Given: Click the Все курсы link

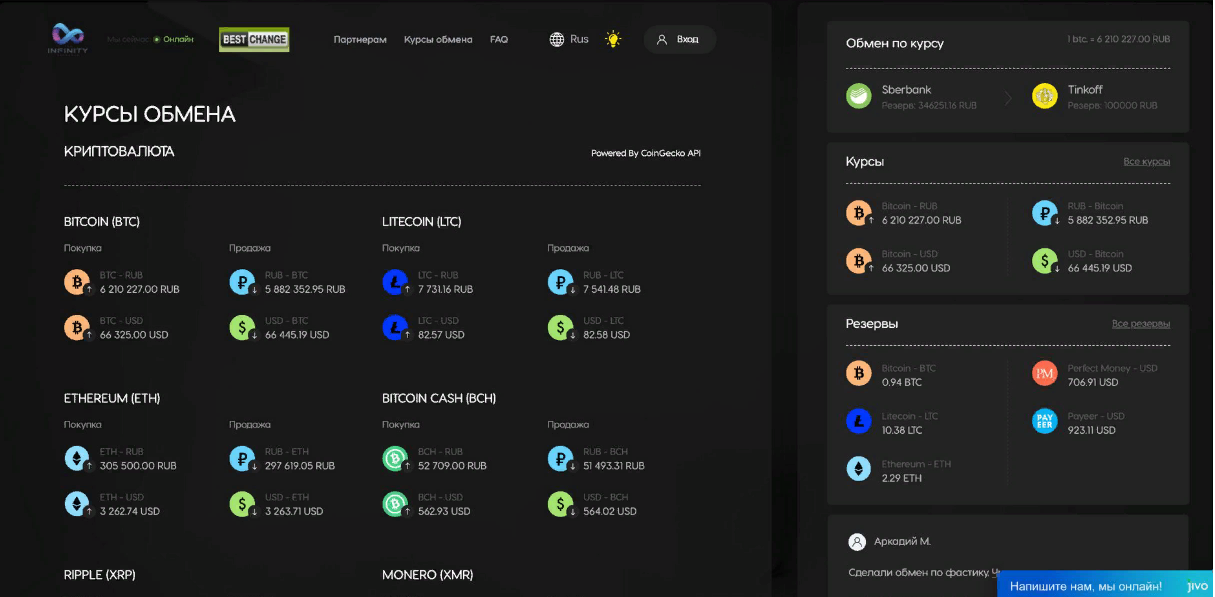Looking at the screenshot, I should coord(1146,162).
